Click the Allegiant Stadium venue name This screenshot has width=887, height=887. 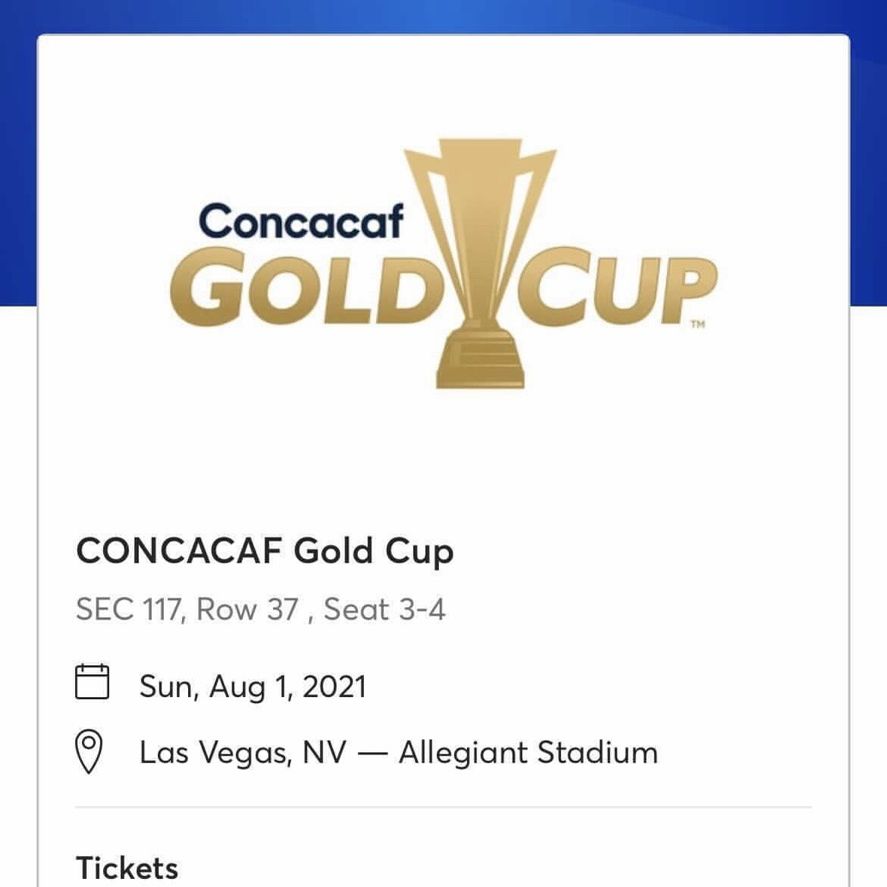(528, 752)
